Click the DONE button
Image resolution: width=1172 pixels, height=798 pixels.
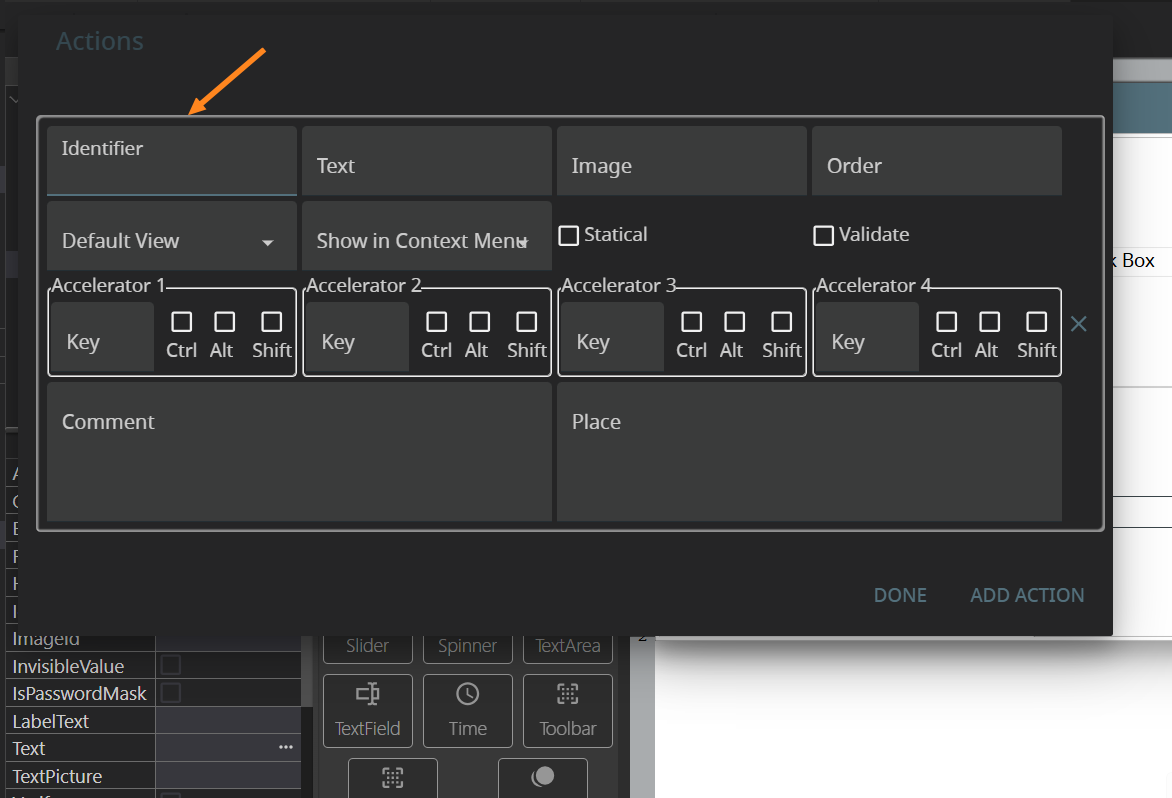[x=900, y=595]
